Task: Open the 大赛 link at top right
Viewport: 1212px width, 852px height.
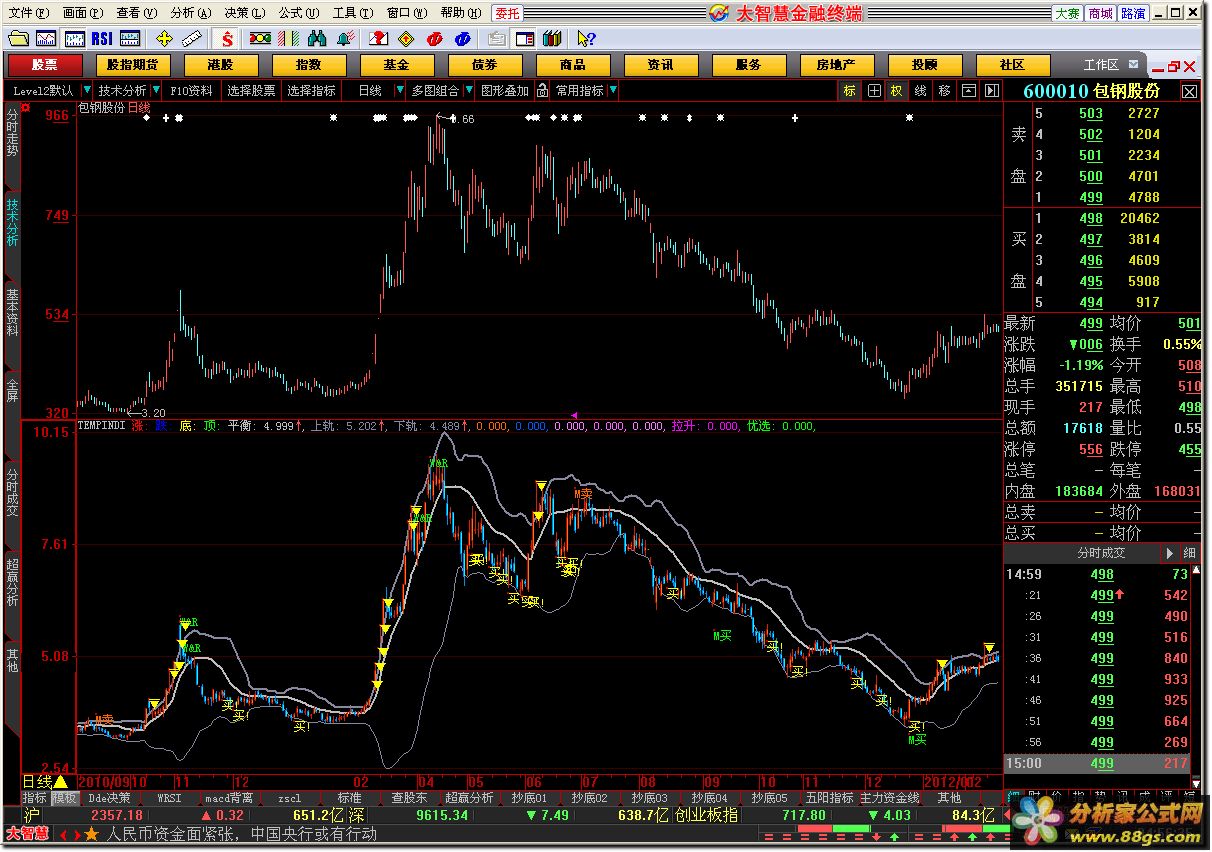Action: click(x=1067, y=13)
